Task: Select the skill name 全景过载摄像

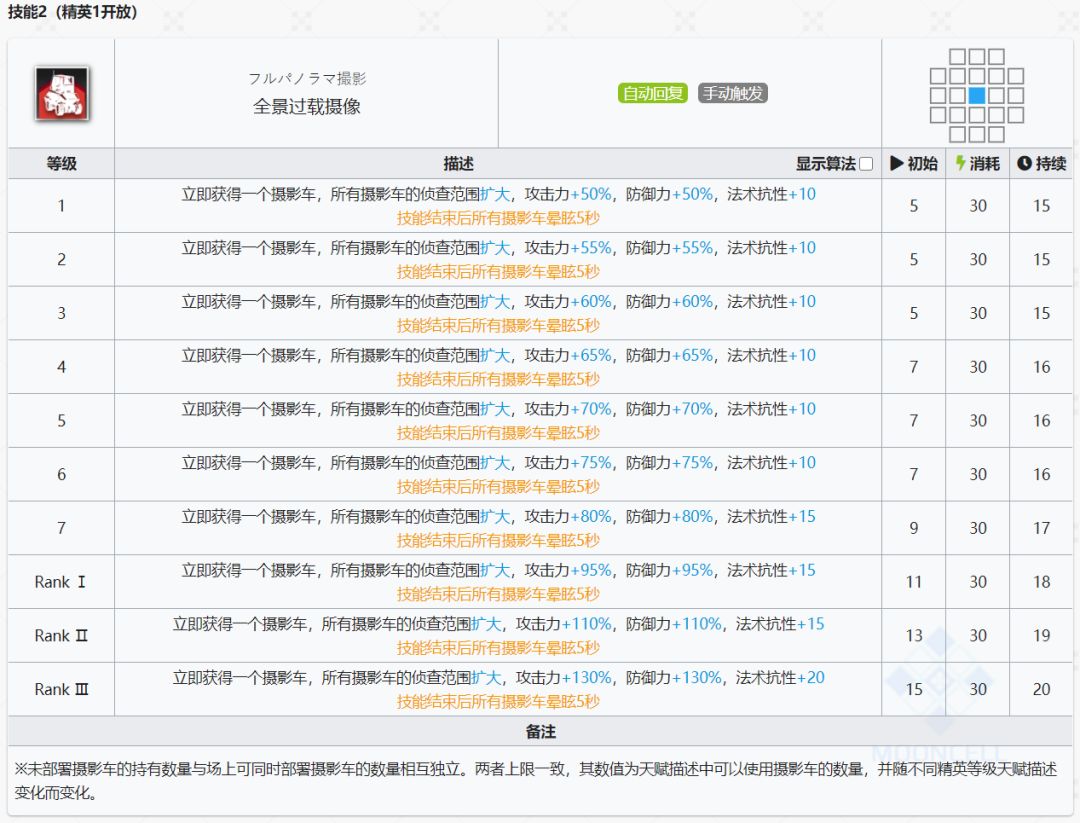Action: tap(307, 107)
